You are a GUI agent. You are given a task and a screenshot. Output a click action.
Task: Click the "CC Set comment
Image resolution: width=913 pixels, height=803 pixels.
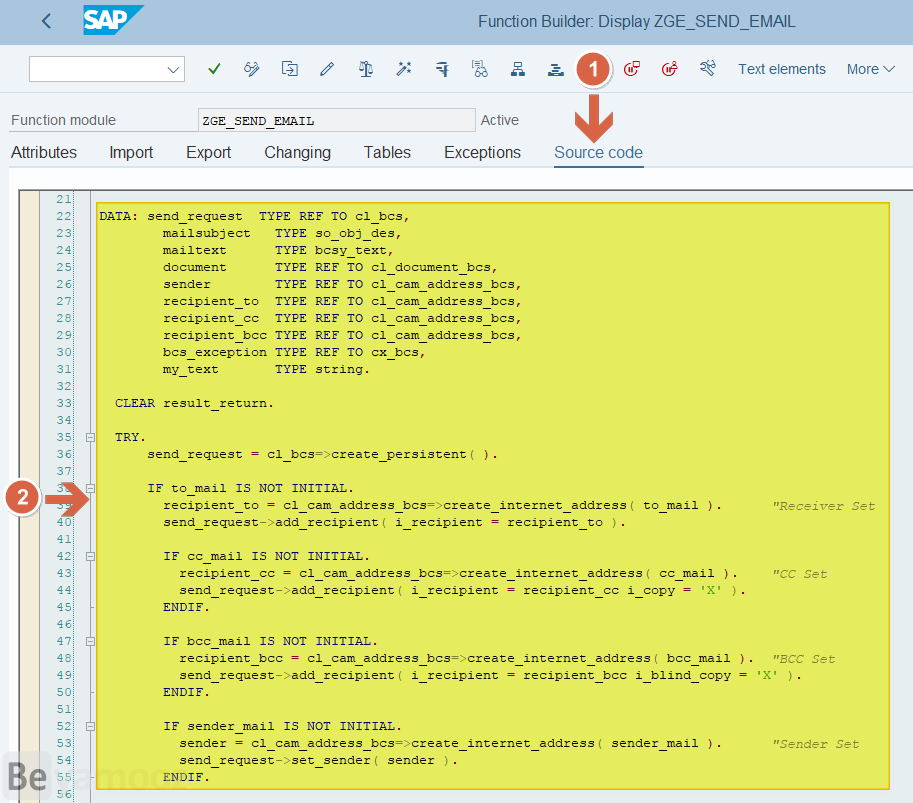click(799, 574)
